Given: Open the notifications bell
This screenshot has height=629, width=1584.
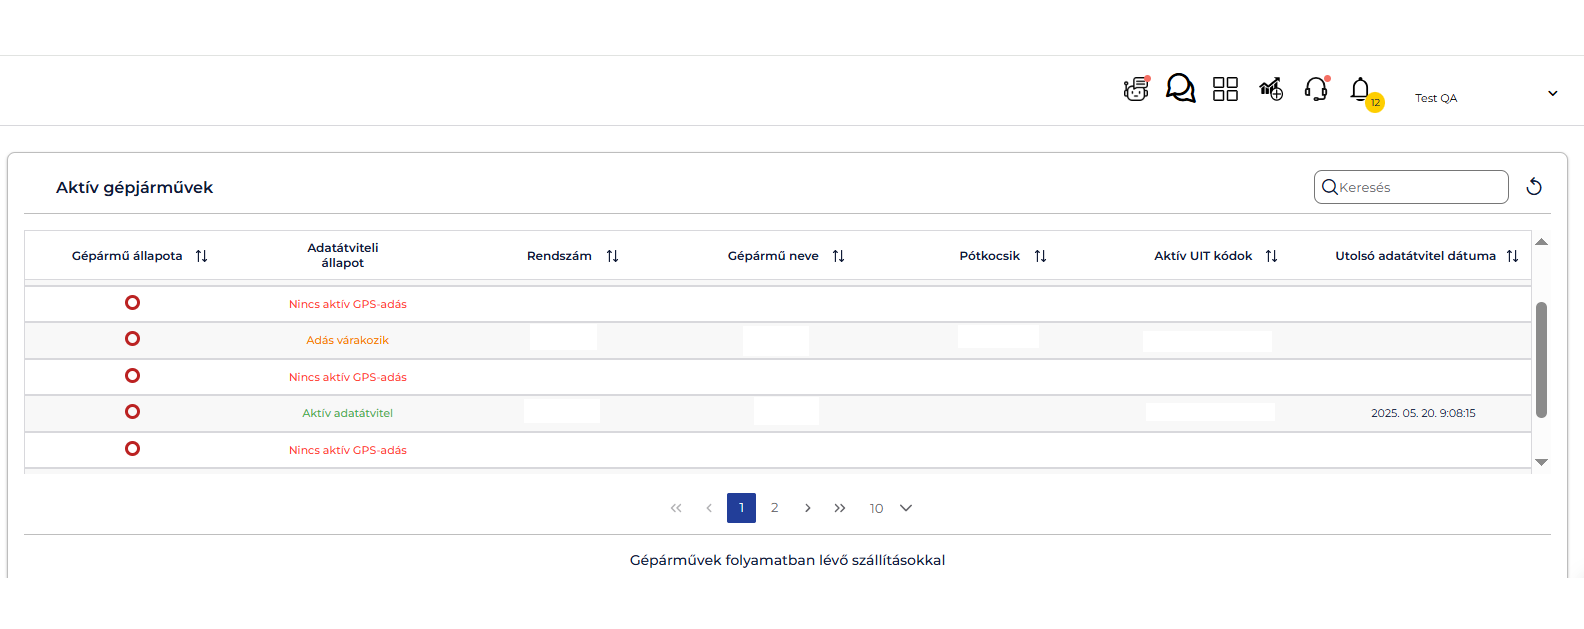Looking at the screenshot, I should [1360, 90].
